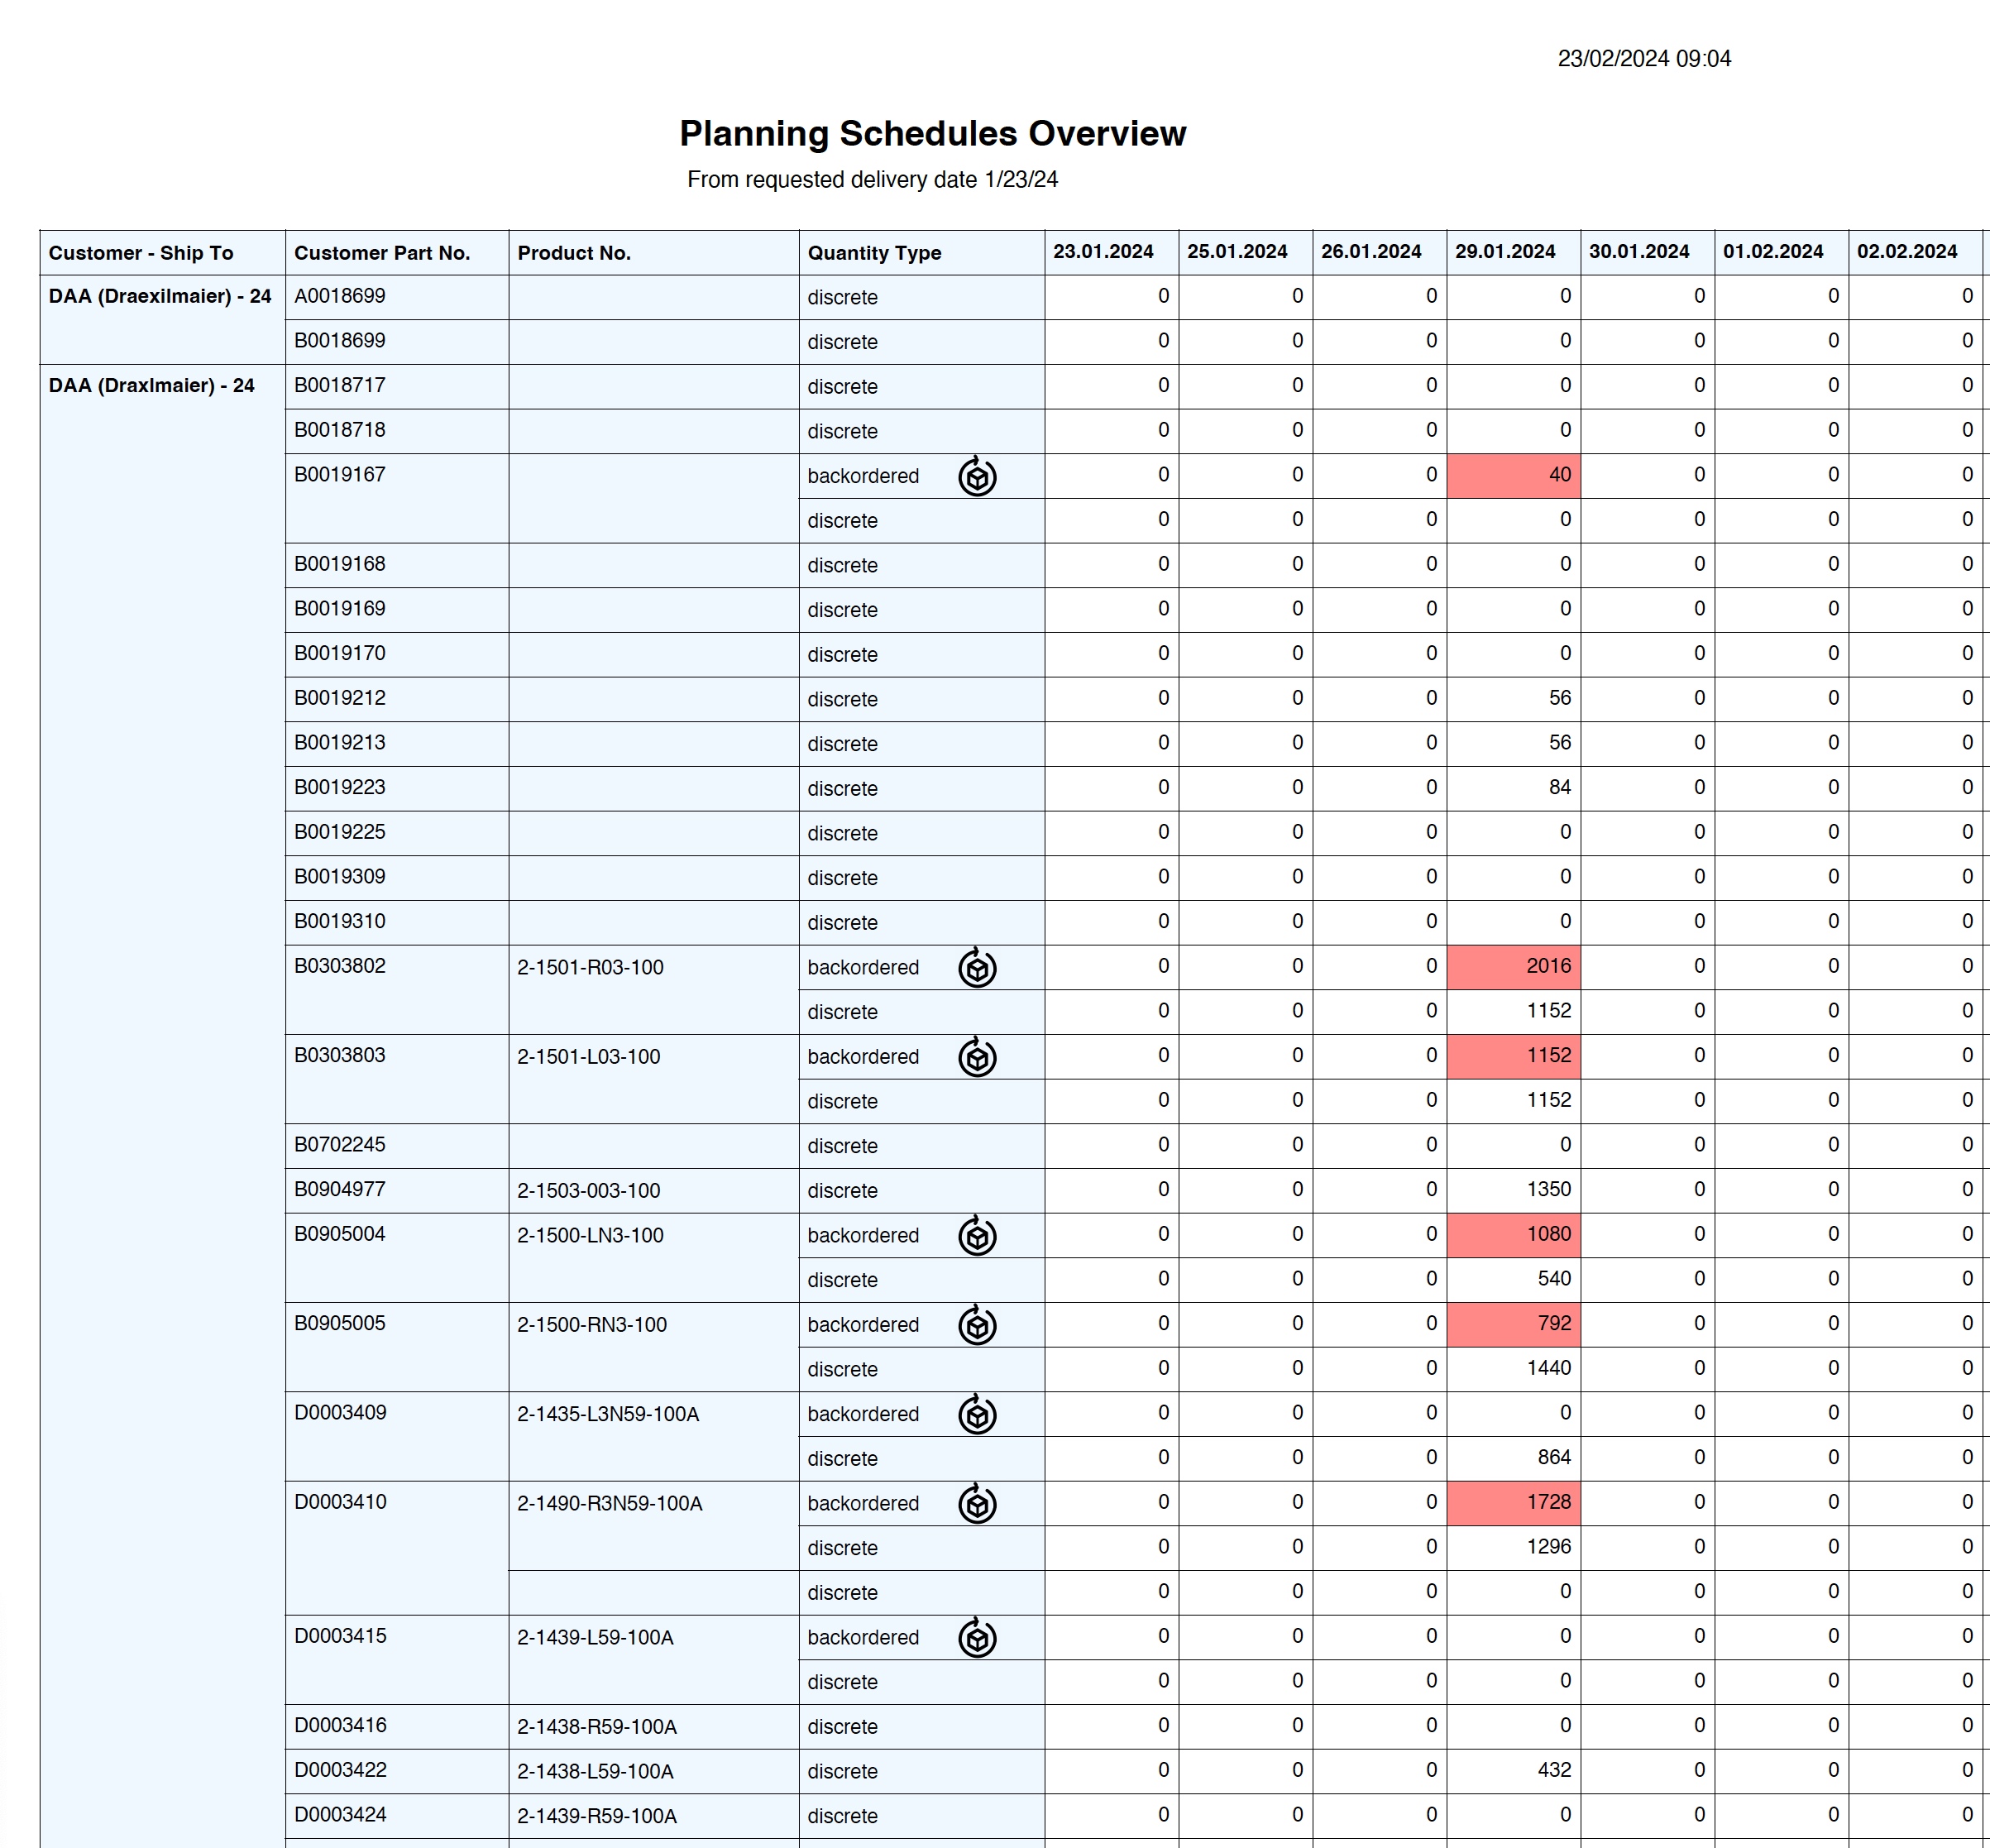Select product number 2-1435-L3N59-100A

[x=608, y=1414]
